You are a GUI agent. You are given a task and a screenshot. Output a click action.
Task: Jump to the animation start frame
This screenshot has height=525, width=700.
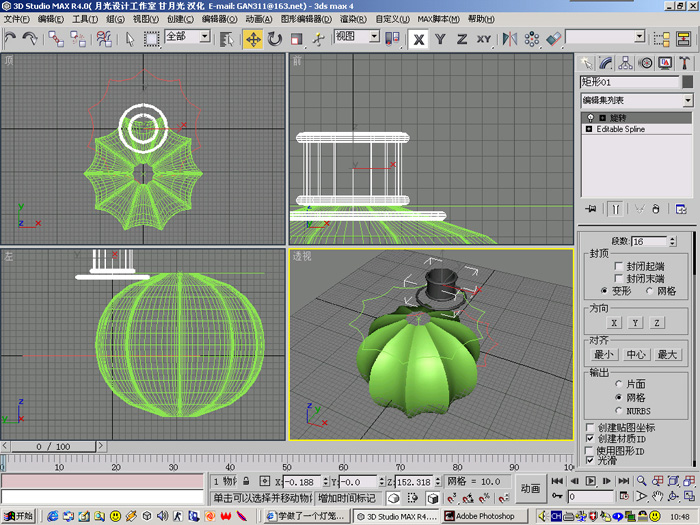(557, 481)
